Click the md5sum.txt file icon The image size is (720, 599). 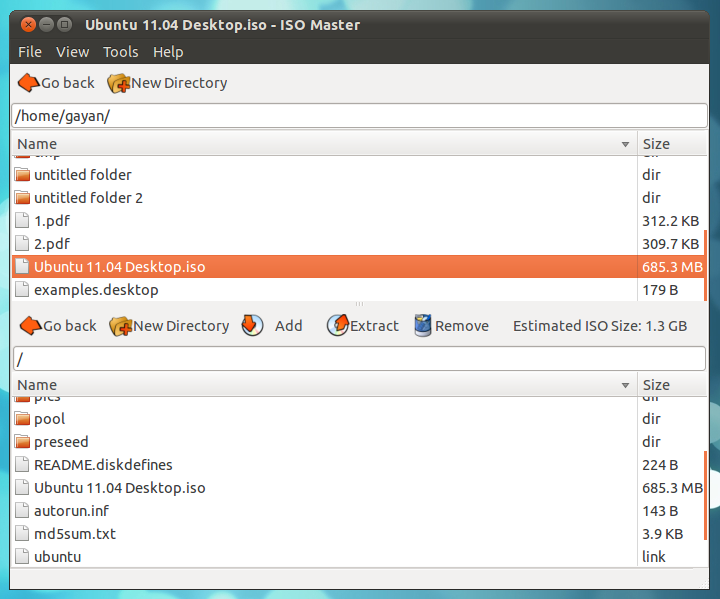(22, 533)
